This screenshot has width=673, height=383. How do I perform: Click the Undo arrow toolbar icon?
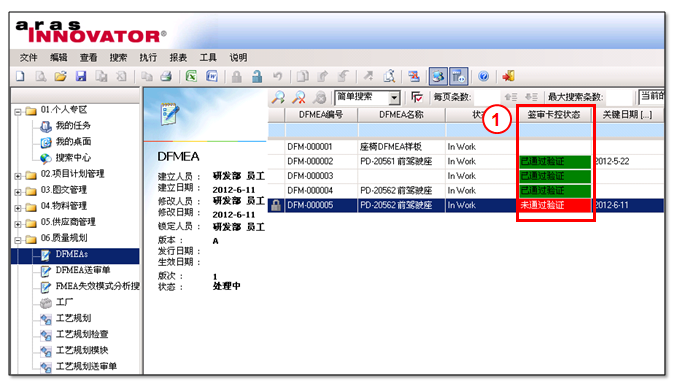278,76
